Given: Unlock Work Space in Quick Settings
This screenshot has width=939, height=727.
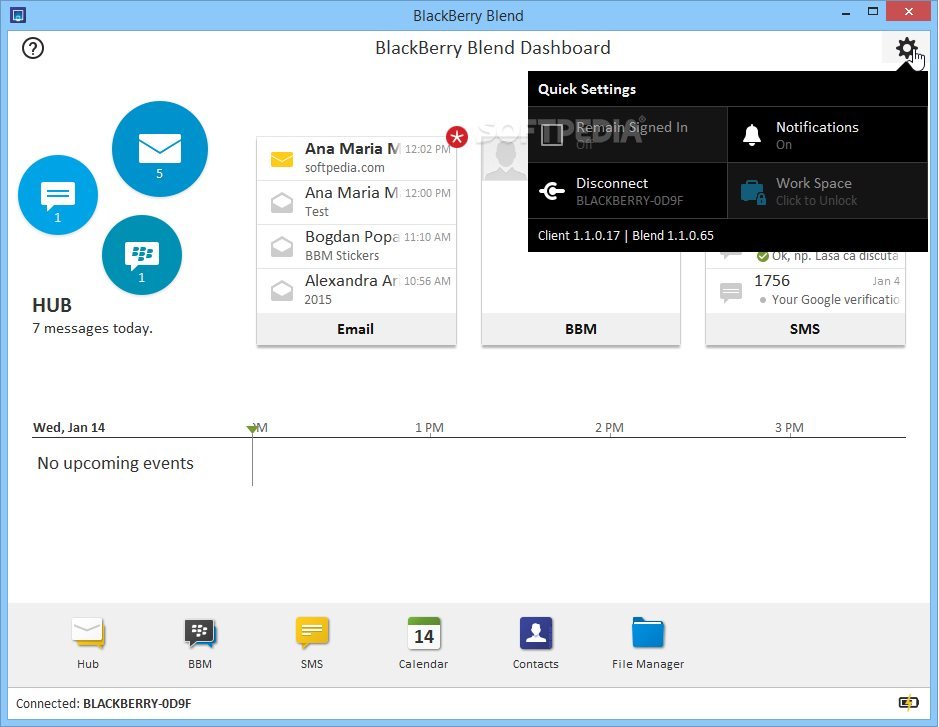Looking at the screenshot, I should pyautogui.click(x=828, y=191).
